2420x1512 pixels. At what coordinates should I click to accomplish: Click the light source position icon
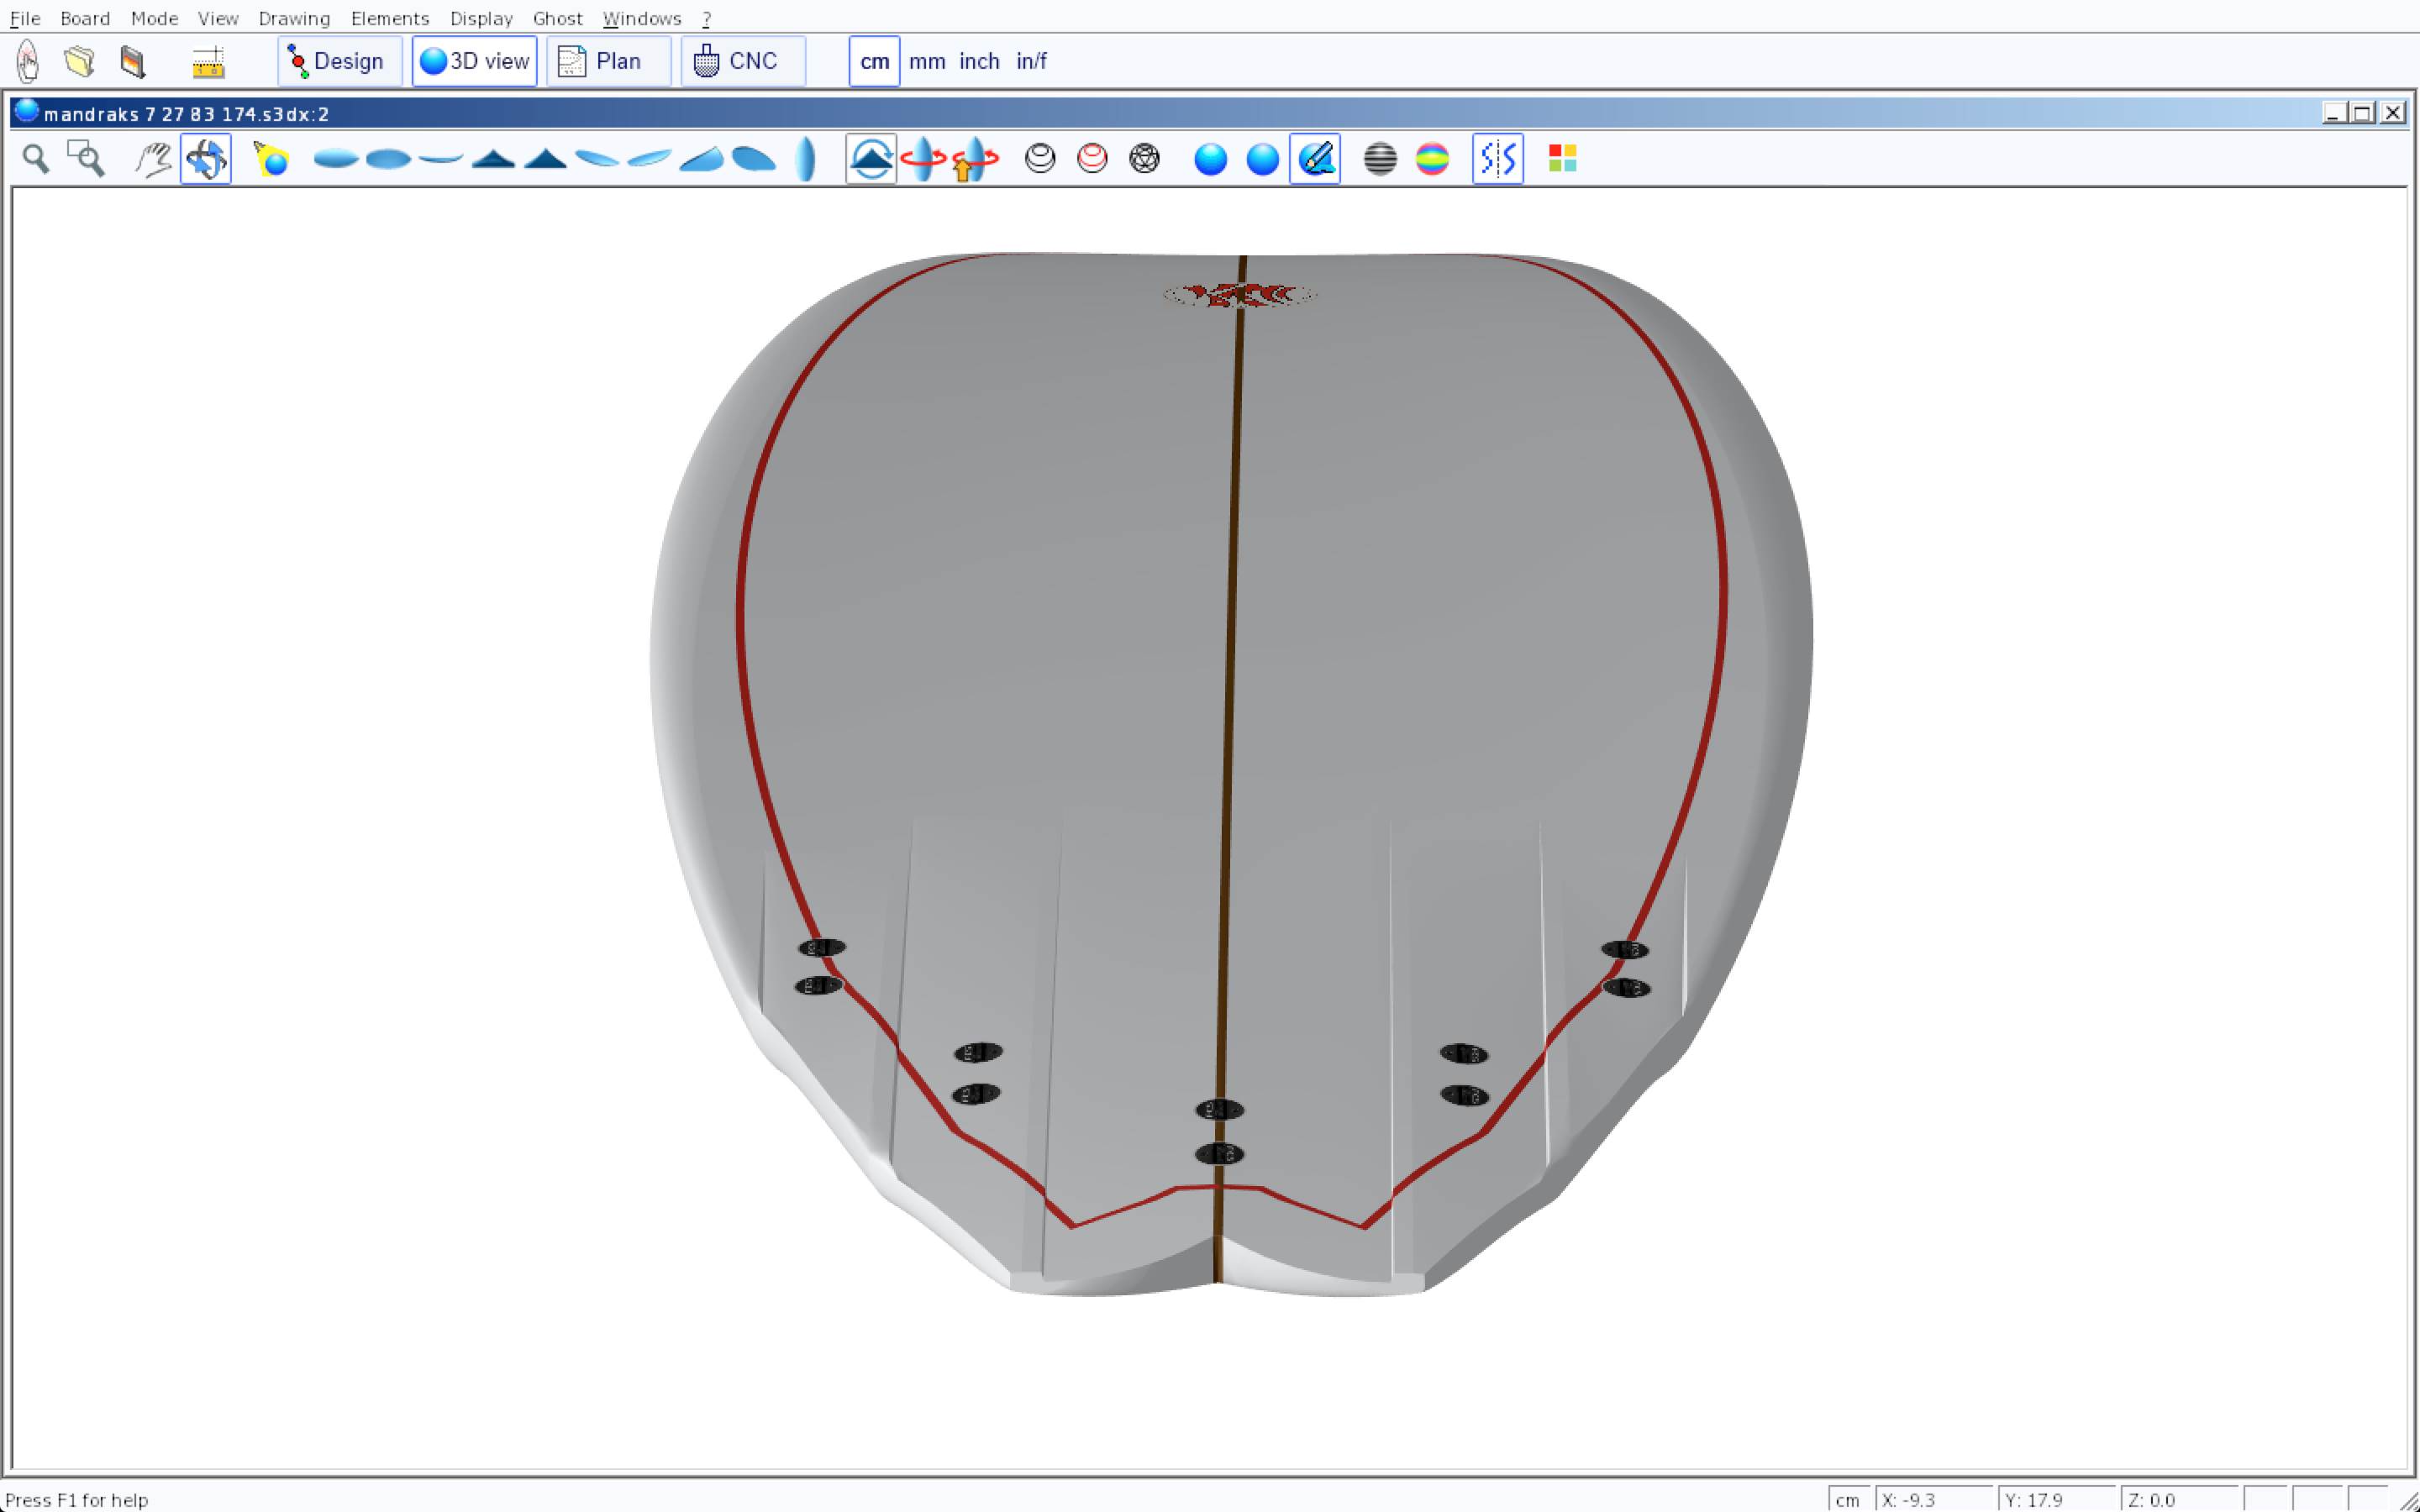pyautogui.click(x=271, y=159)
